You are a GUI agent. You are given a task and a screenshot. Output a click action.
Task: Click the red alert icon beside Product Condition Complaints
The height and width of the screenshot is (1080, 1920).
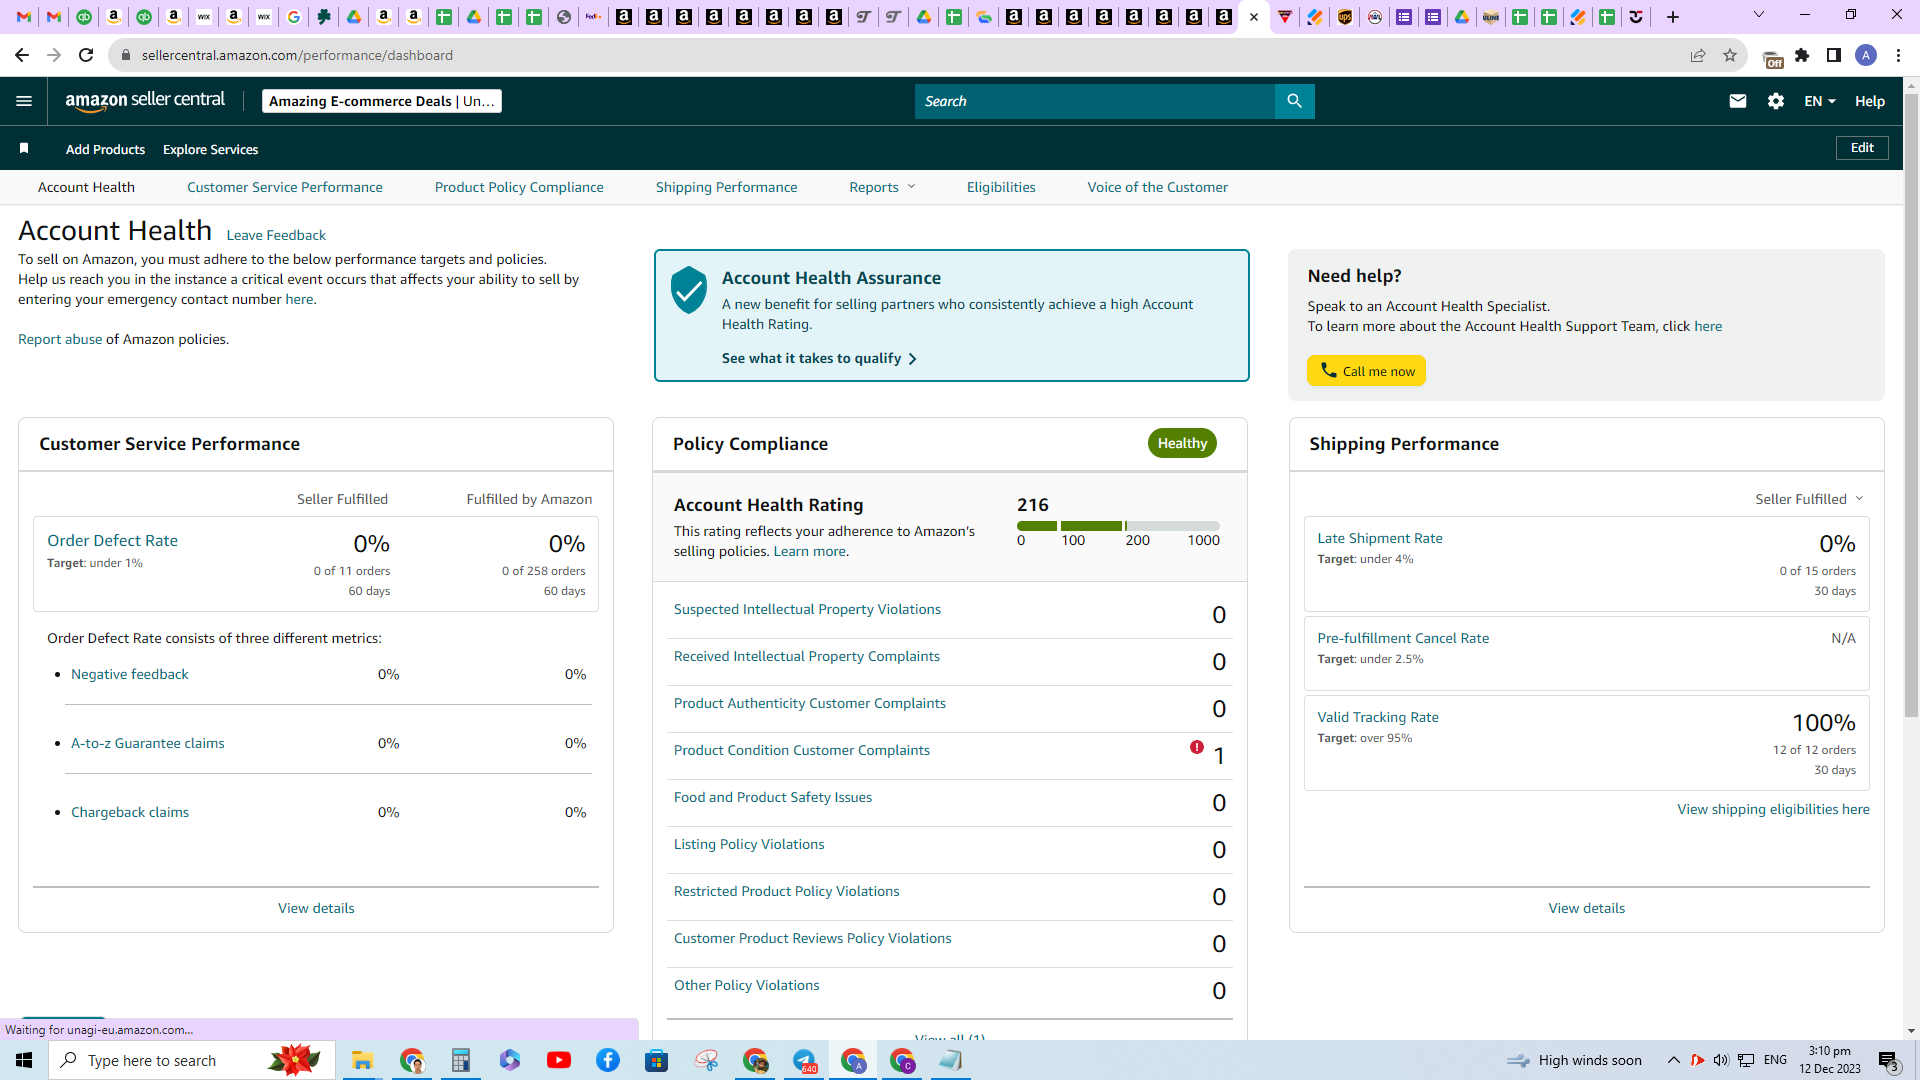[1197, 747]
